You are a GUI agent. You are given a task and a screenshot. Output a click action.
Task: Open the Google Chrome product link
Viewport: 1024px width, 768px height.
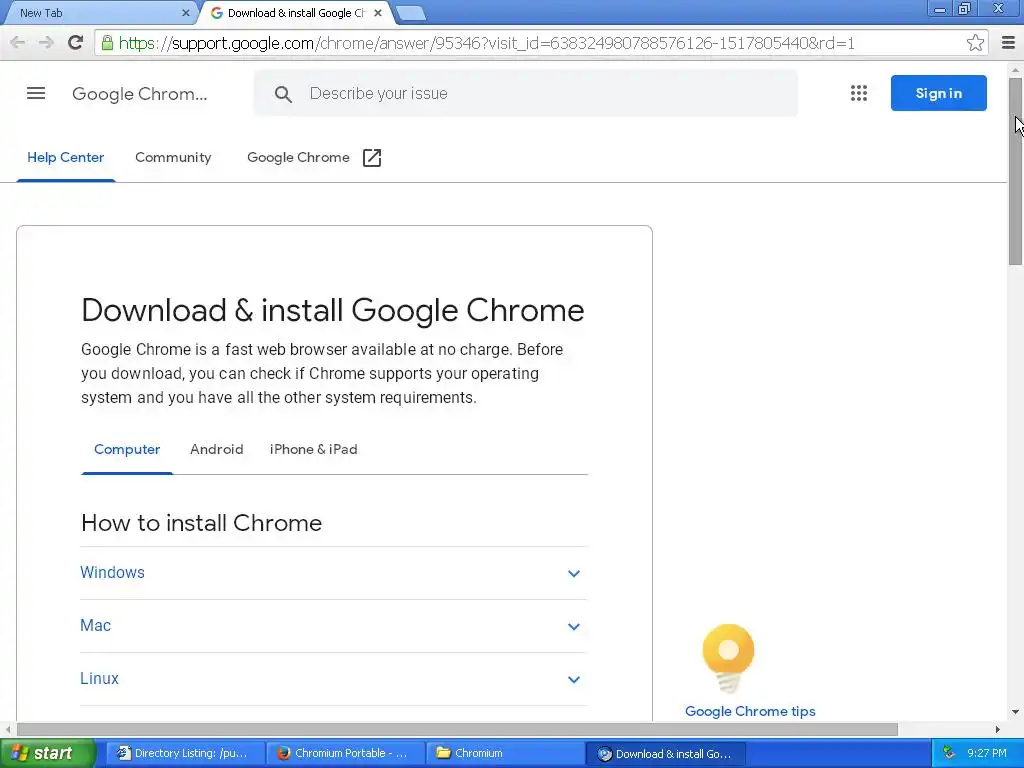(x=298, y=157)
